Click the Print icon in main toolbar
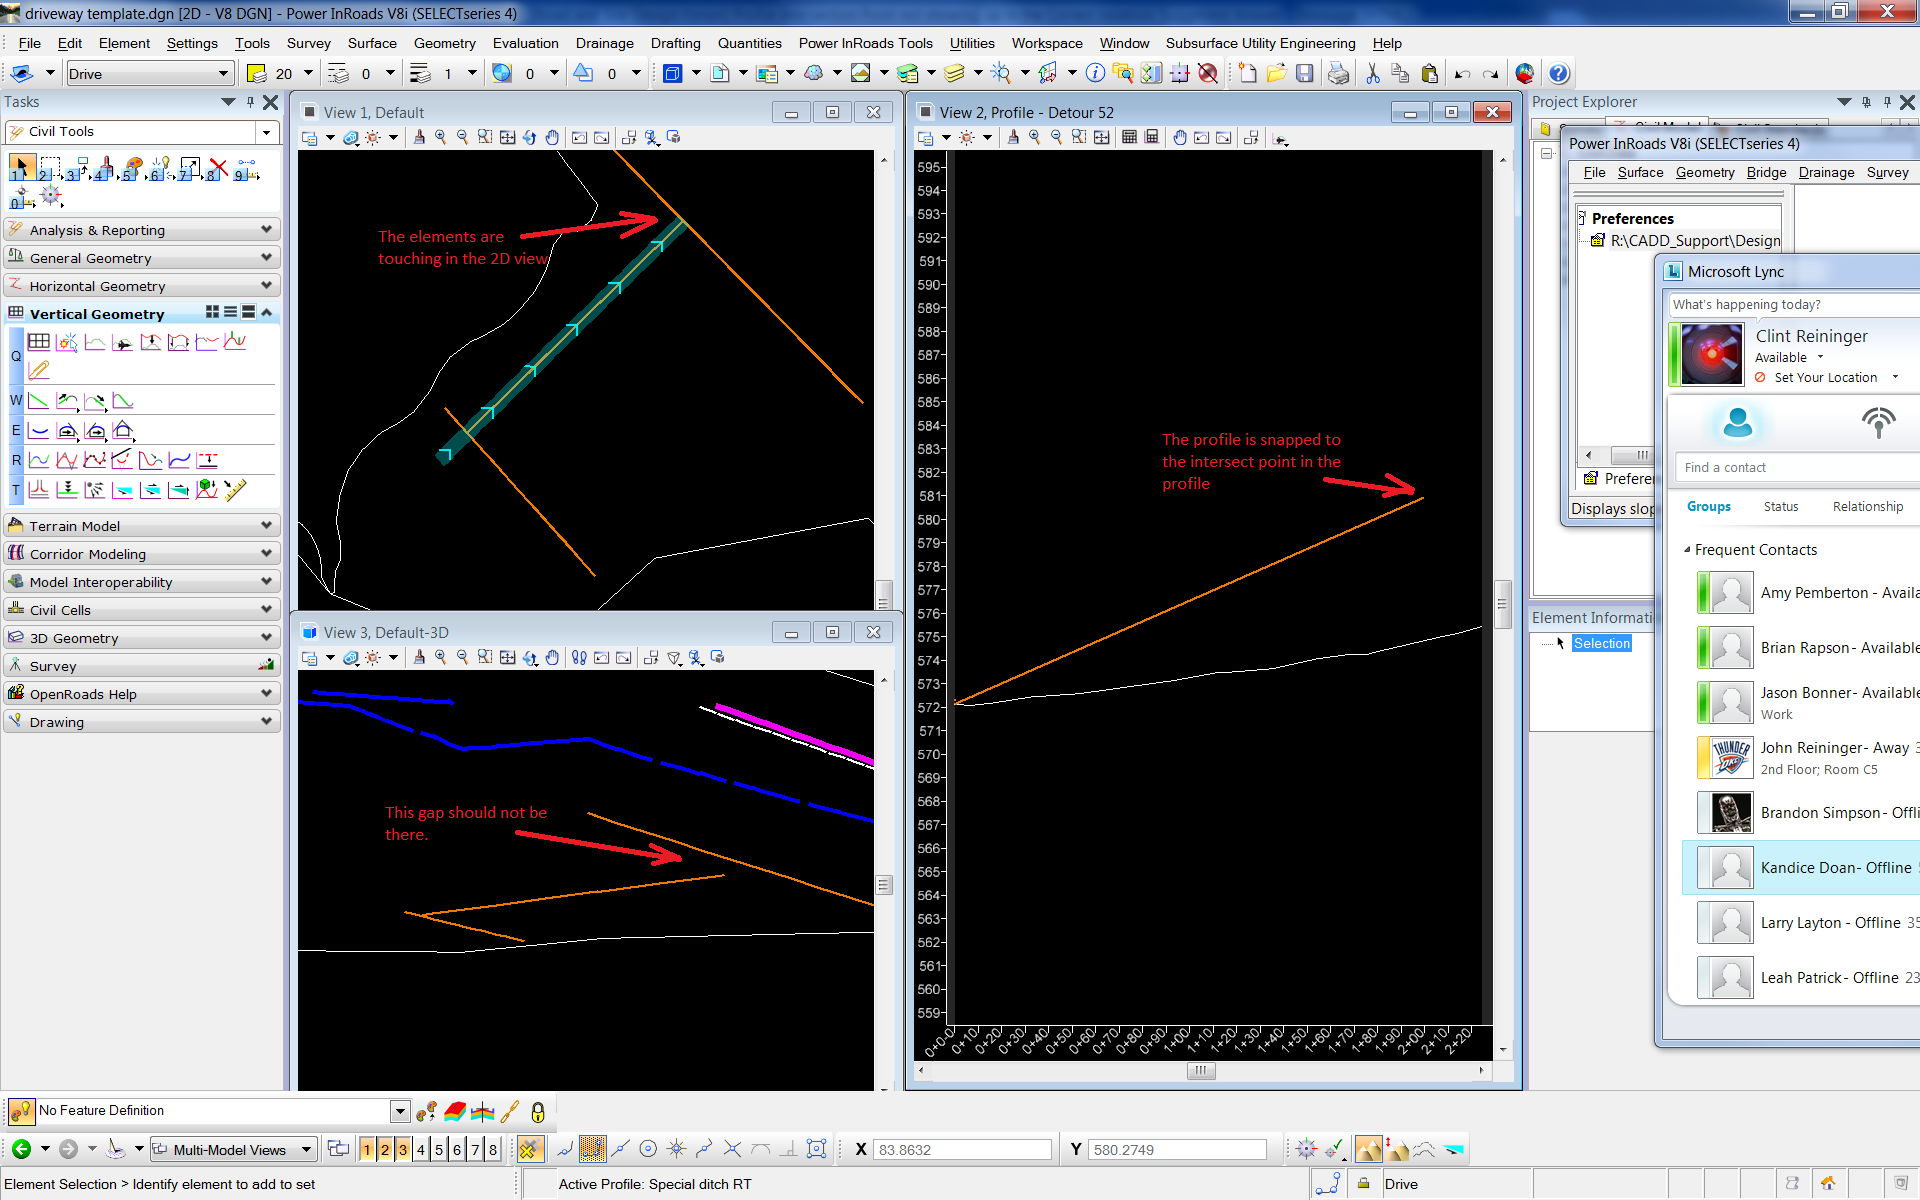1920x1200 pixels. click(x=1337, y=74)
